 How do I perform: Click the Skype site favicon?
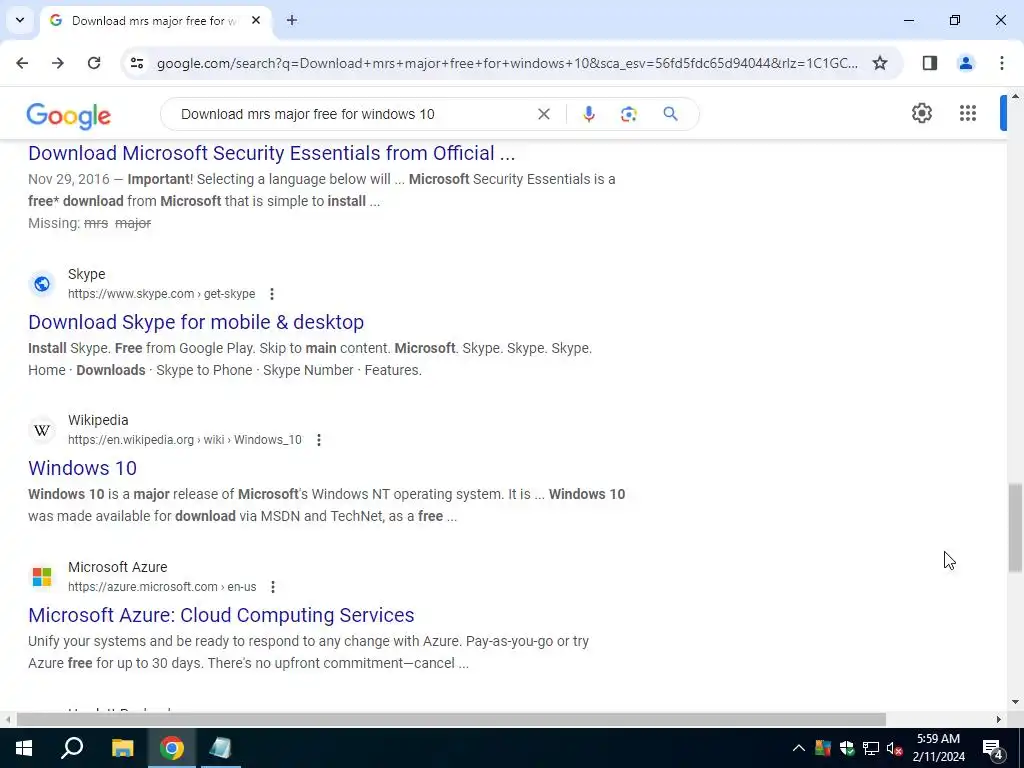[x=42, y=284]
